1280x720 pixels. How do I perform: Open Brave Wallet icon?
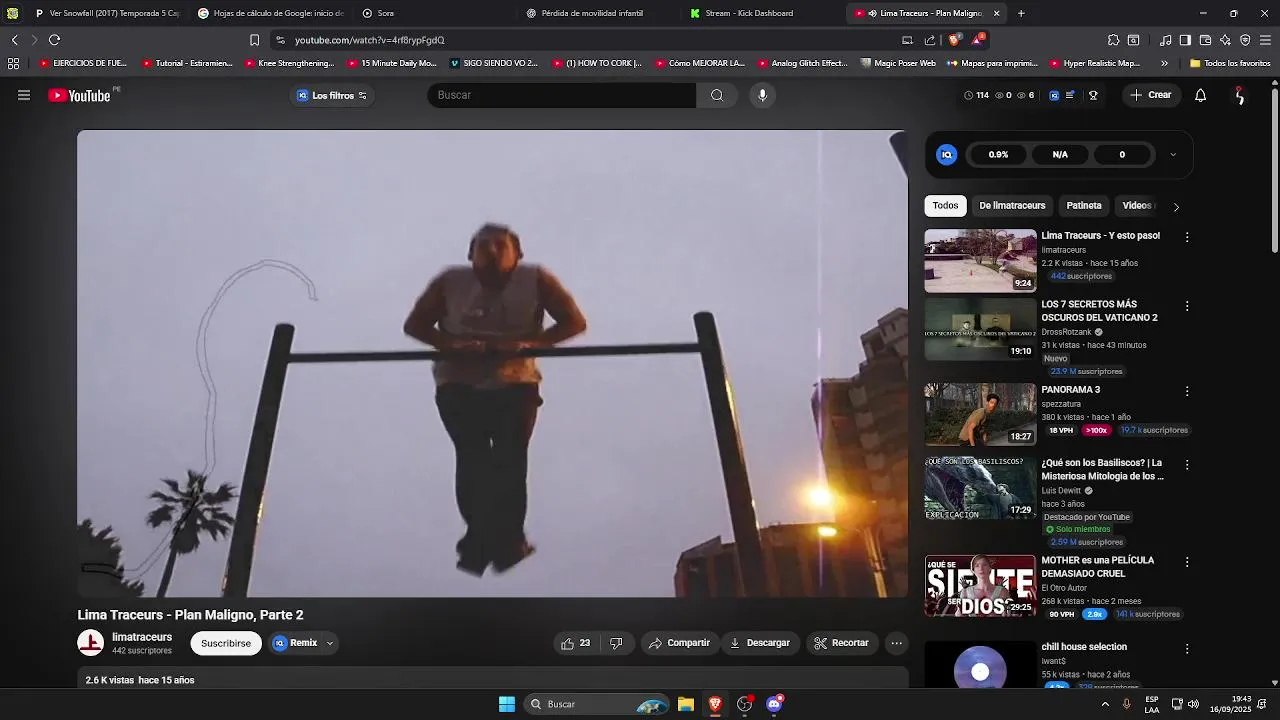(1205, 40)
